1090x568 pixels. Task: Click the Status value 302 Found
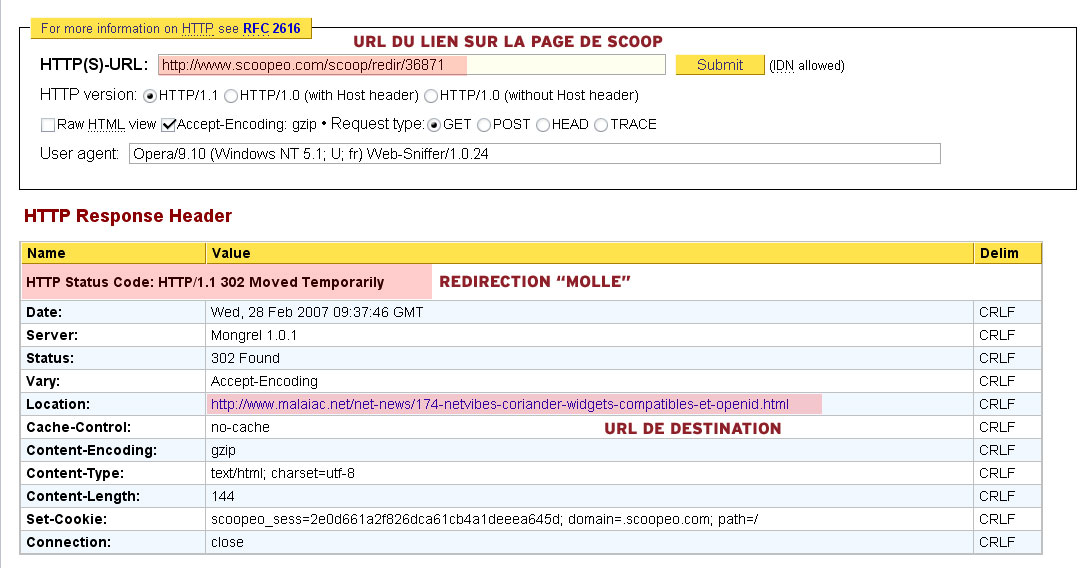point(245,359)
